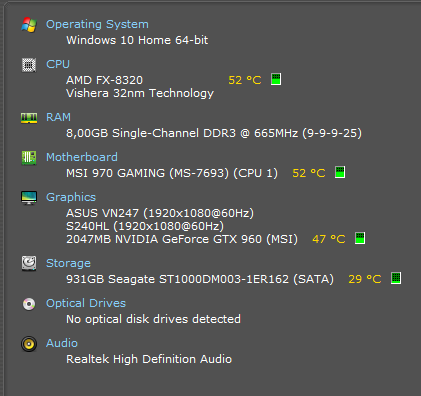Click the RAM memory stick icon
The width and height of the screenshot is (421, 396).
[x=29, y=118]
